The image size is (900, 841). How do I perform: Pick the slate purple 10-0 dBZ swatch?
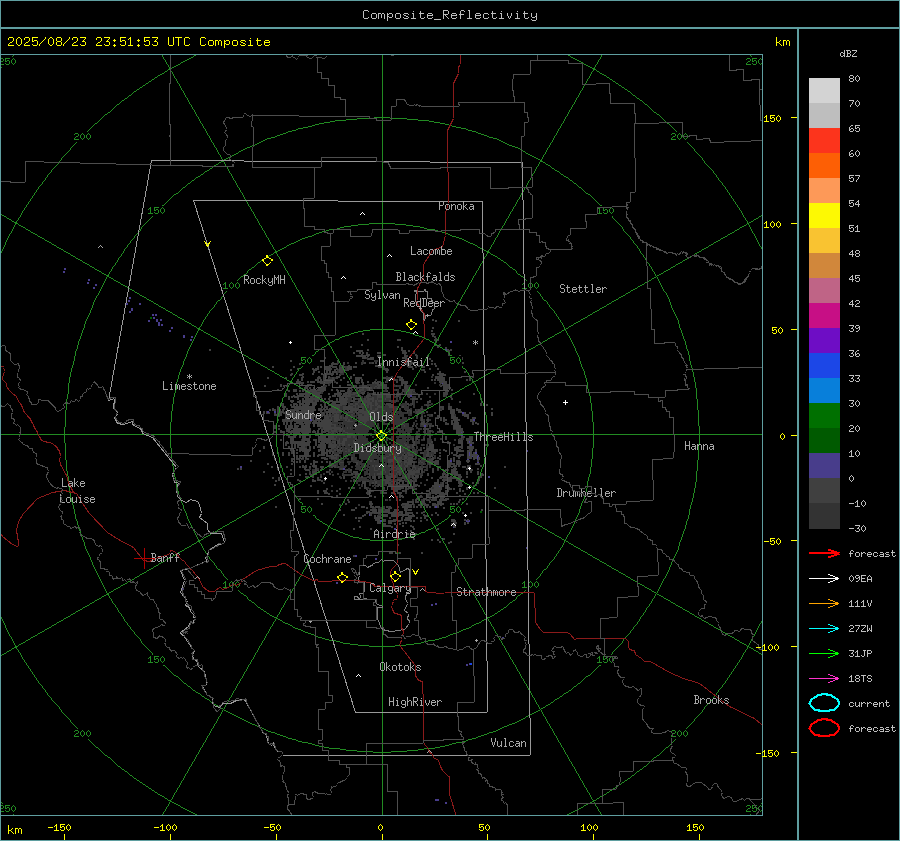click(x=824, y=466)
